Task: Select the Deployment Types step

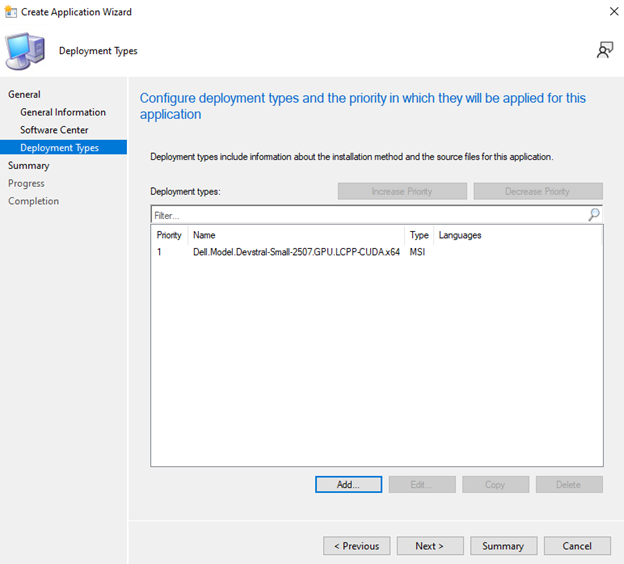Action: click(x=64, y=147)
